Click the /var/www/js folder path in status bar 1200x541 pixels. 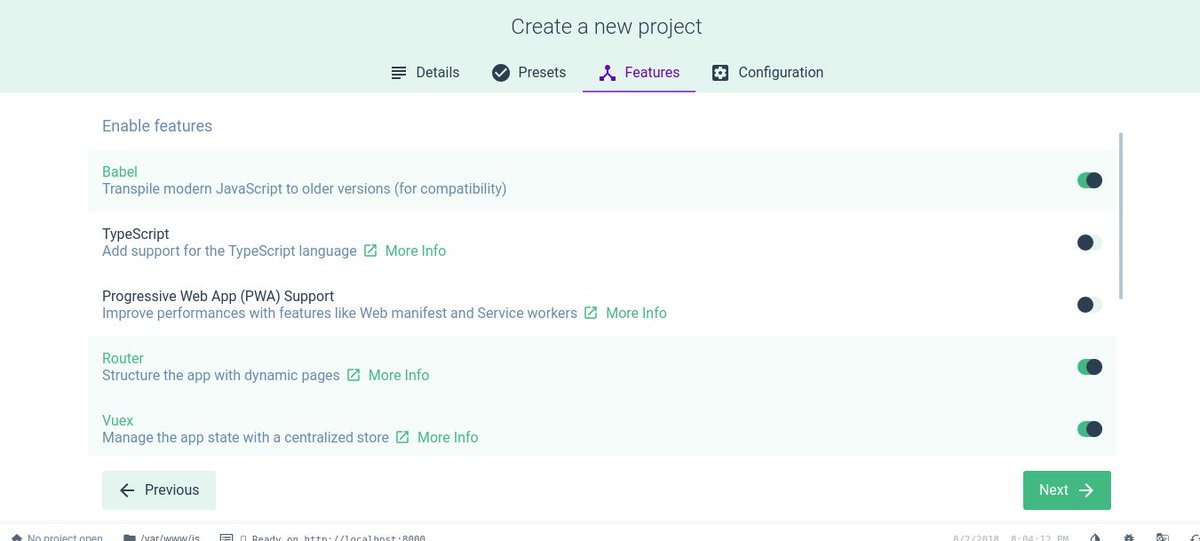(161, 537)
